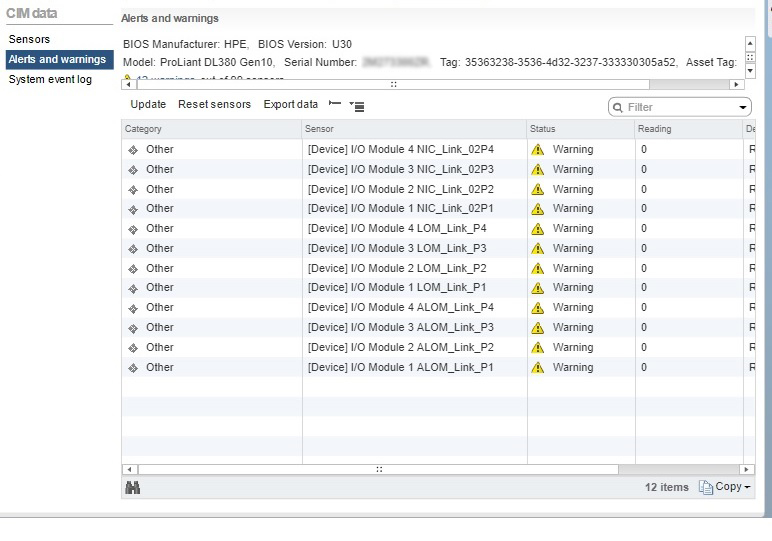Screen dimensions: 772x541
Task: Select Alerts and warnings in sidebar
Action: 57,59
